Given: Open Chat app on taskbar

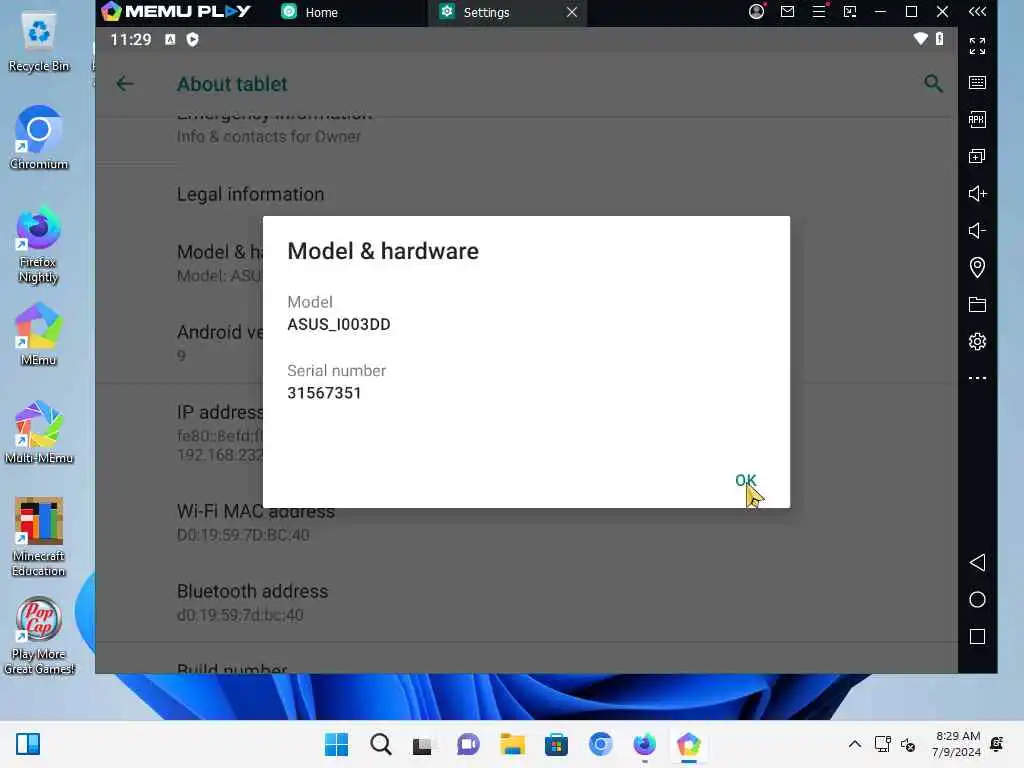Looking at the screenshot, I should pyautogui.click(x=468, y=744).
